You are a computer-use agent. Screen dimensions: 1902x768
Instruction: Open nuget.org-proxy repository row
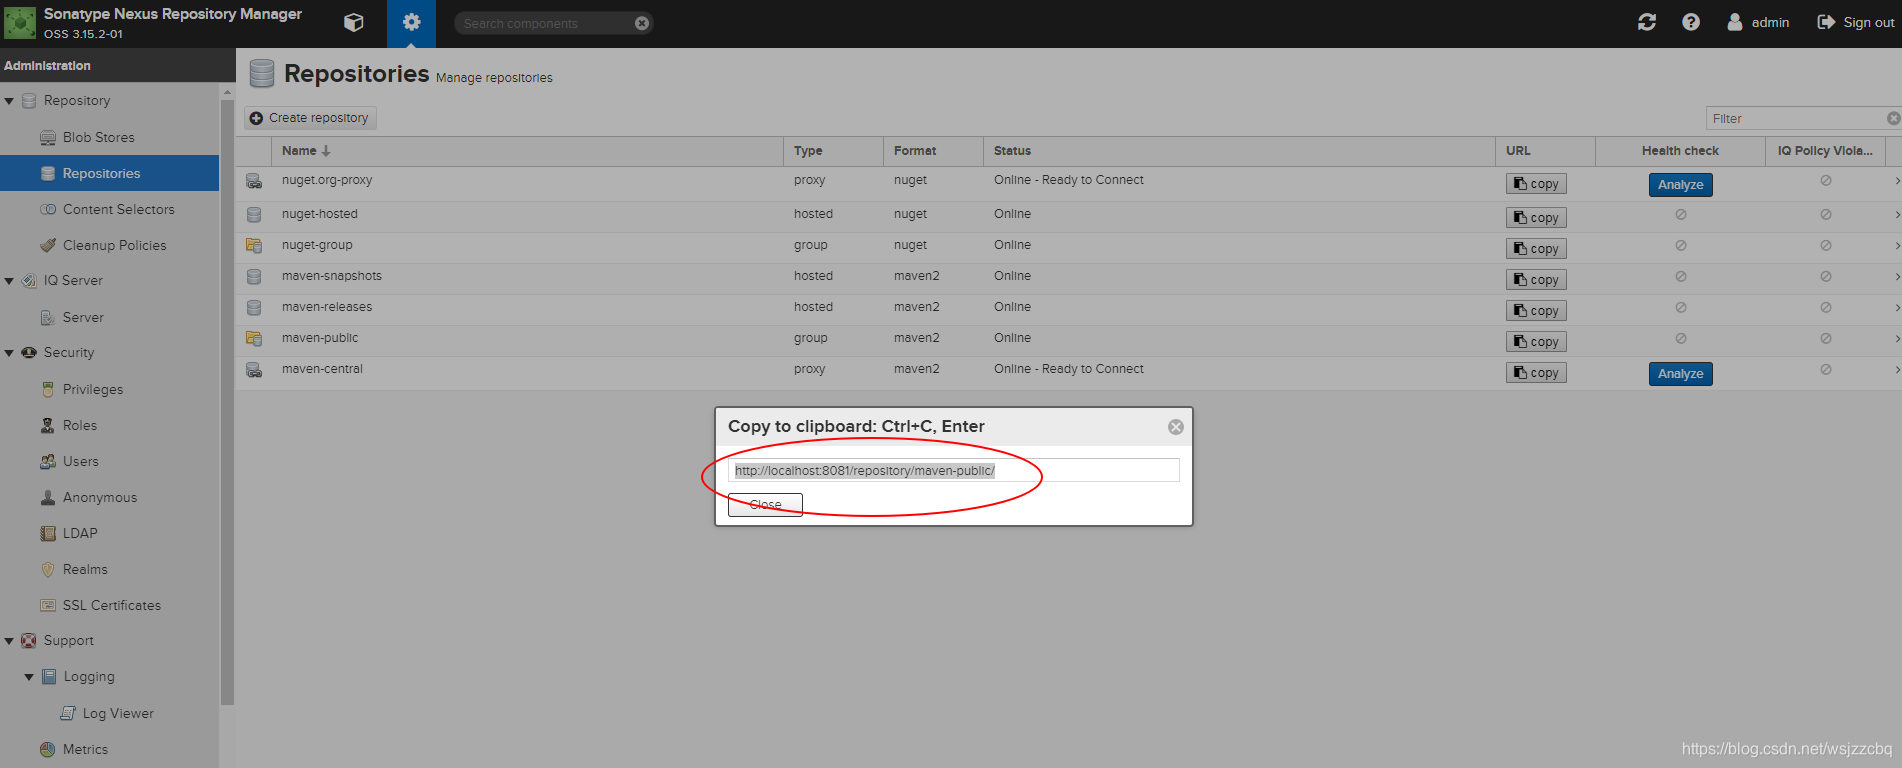click(x=1068, y=184)
